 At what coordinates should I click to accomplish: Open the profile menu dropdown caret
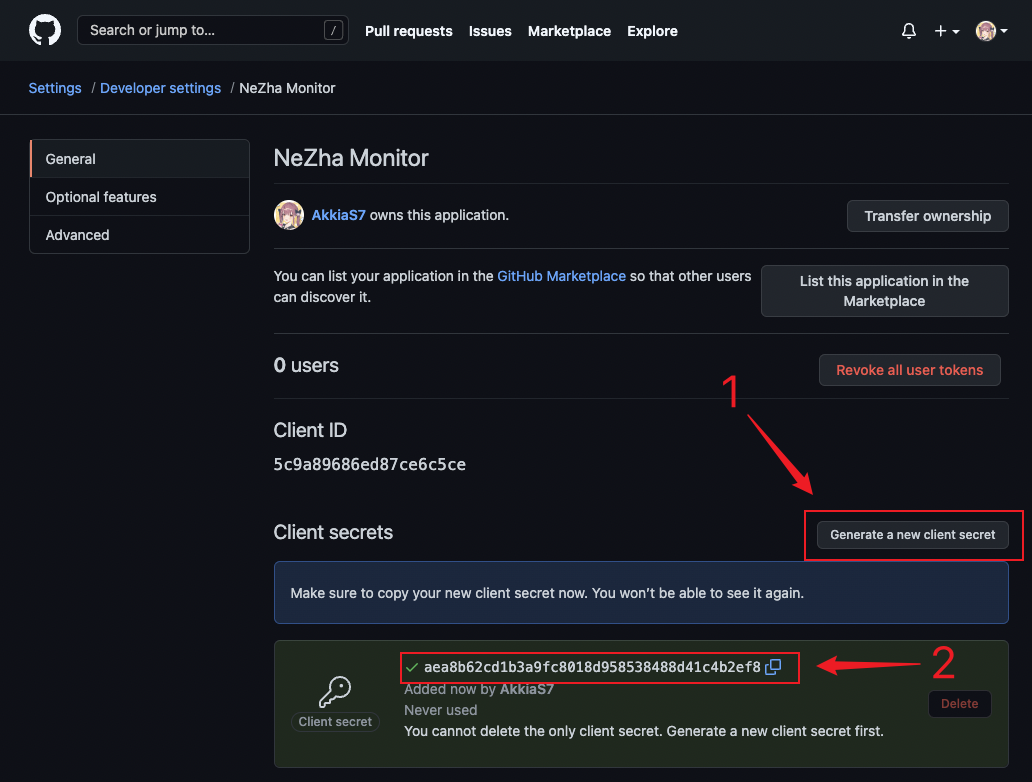[1003, 30]
